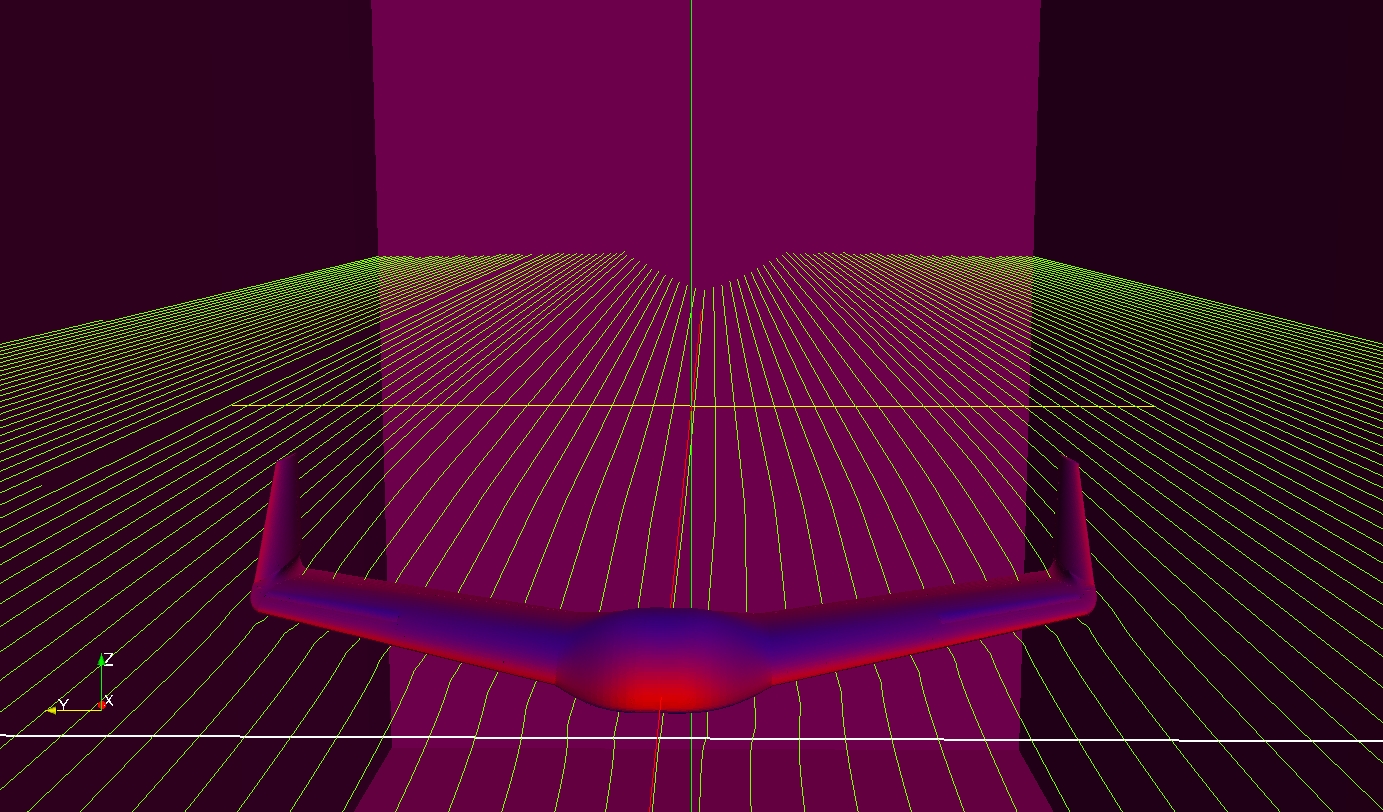Select the aircraft's right winglet tip
The width and height of the screenshot is (1383, 812).
point(1069,466)
